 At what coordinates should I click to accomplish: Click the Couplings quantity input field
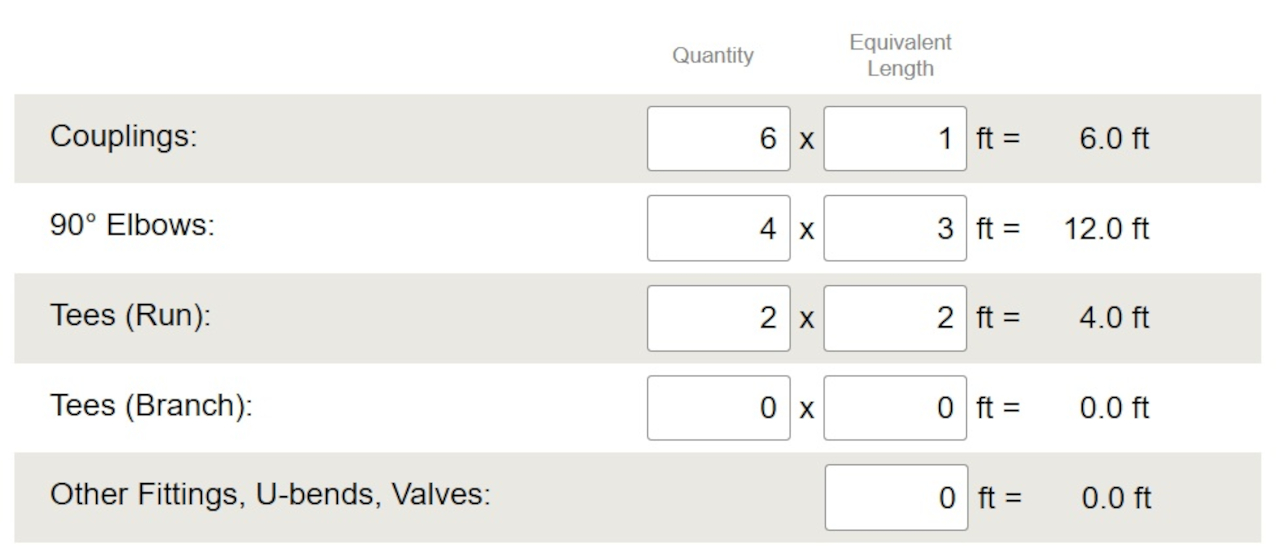718,139
